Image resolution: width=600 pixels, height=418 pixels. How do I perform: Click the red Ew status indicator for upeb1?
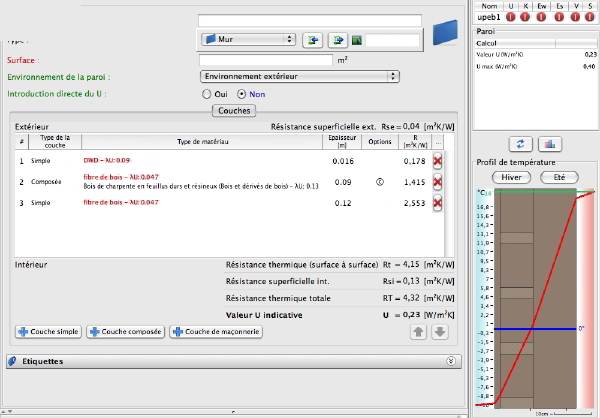point(541,17)
